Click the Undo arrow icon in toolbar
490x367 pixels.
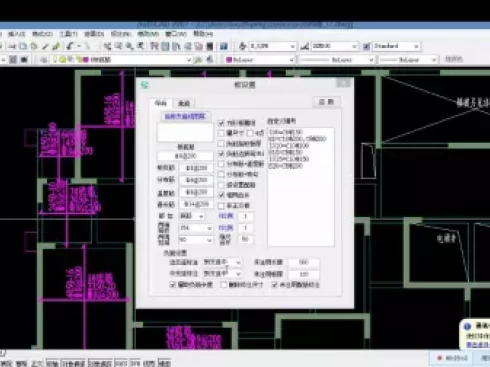coord(70,46)
